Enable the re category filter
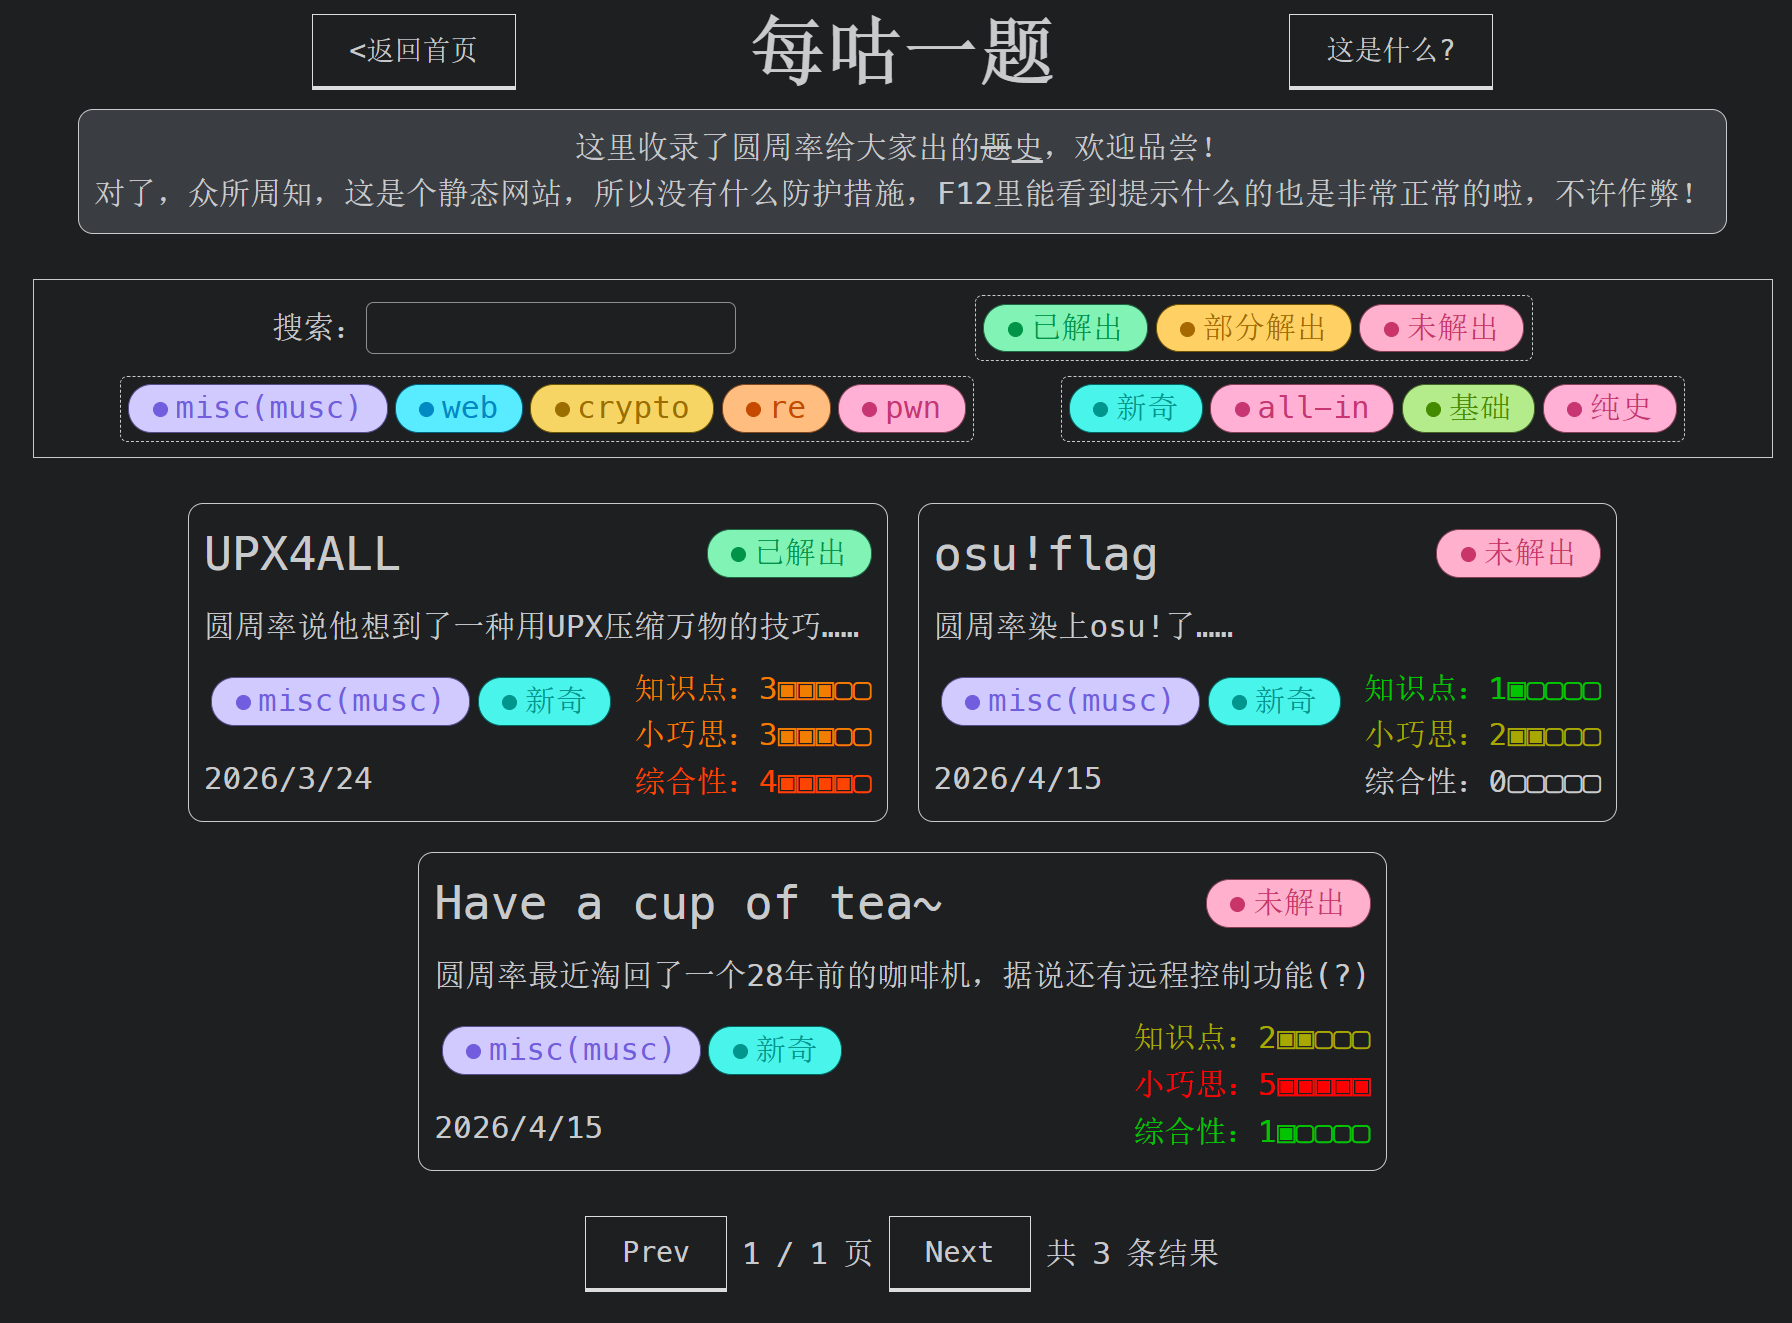Screen dimensions: 1792x1323 (776, 409)
